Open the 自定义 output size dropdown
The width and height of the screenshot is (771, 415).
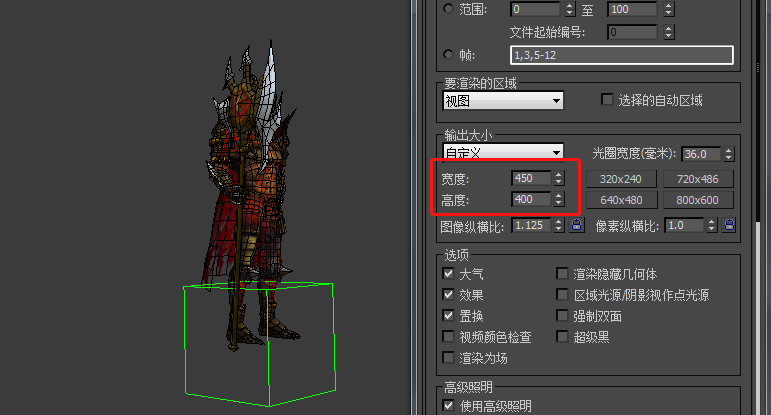pyautogui.click(x=503, y=153)
